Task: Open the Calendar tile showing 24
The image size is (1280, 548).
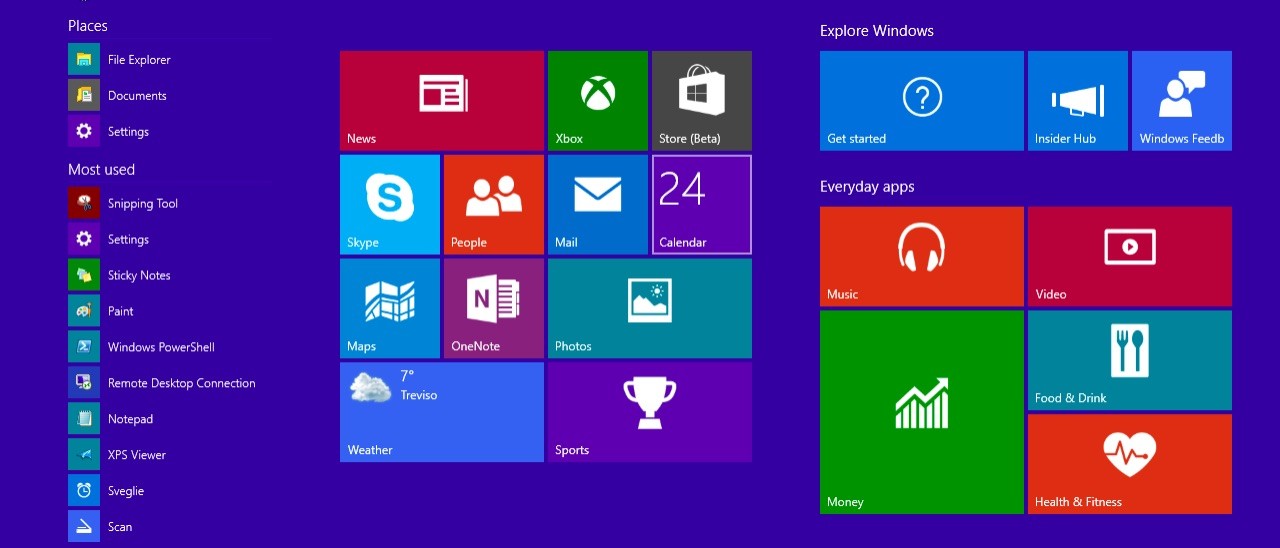Action: (702, 204)
